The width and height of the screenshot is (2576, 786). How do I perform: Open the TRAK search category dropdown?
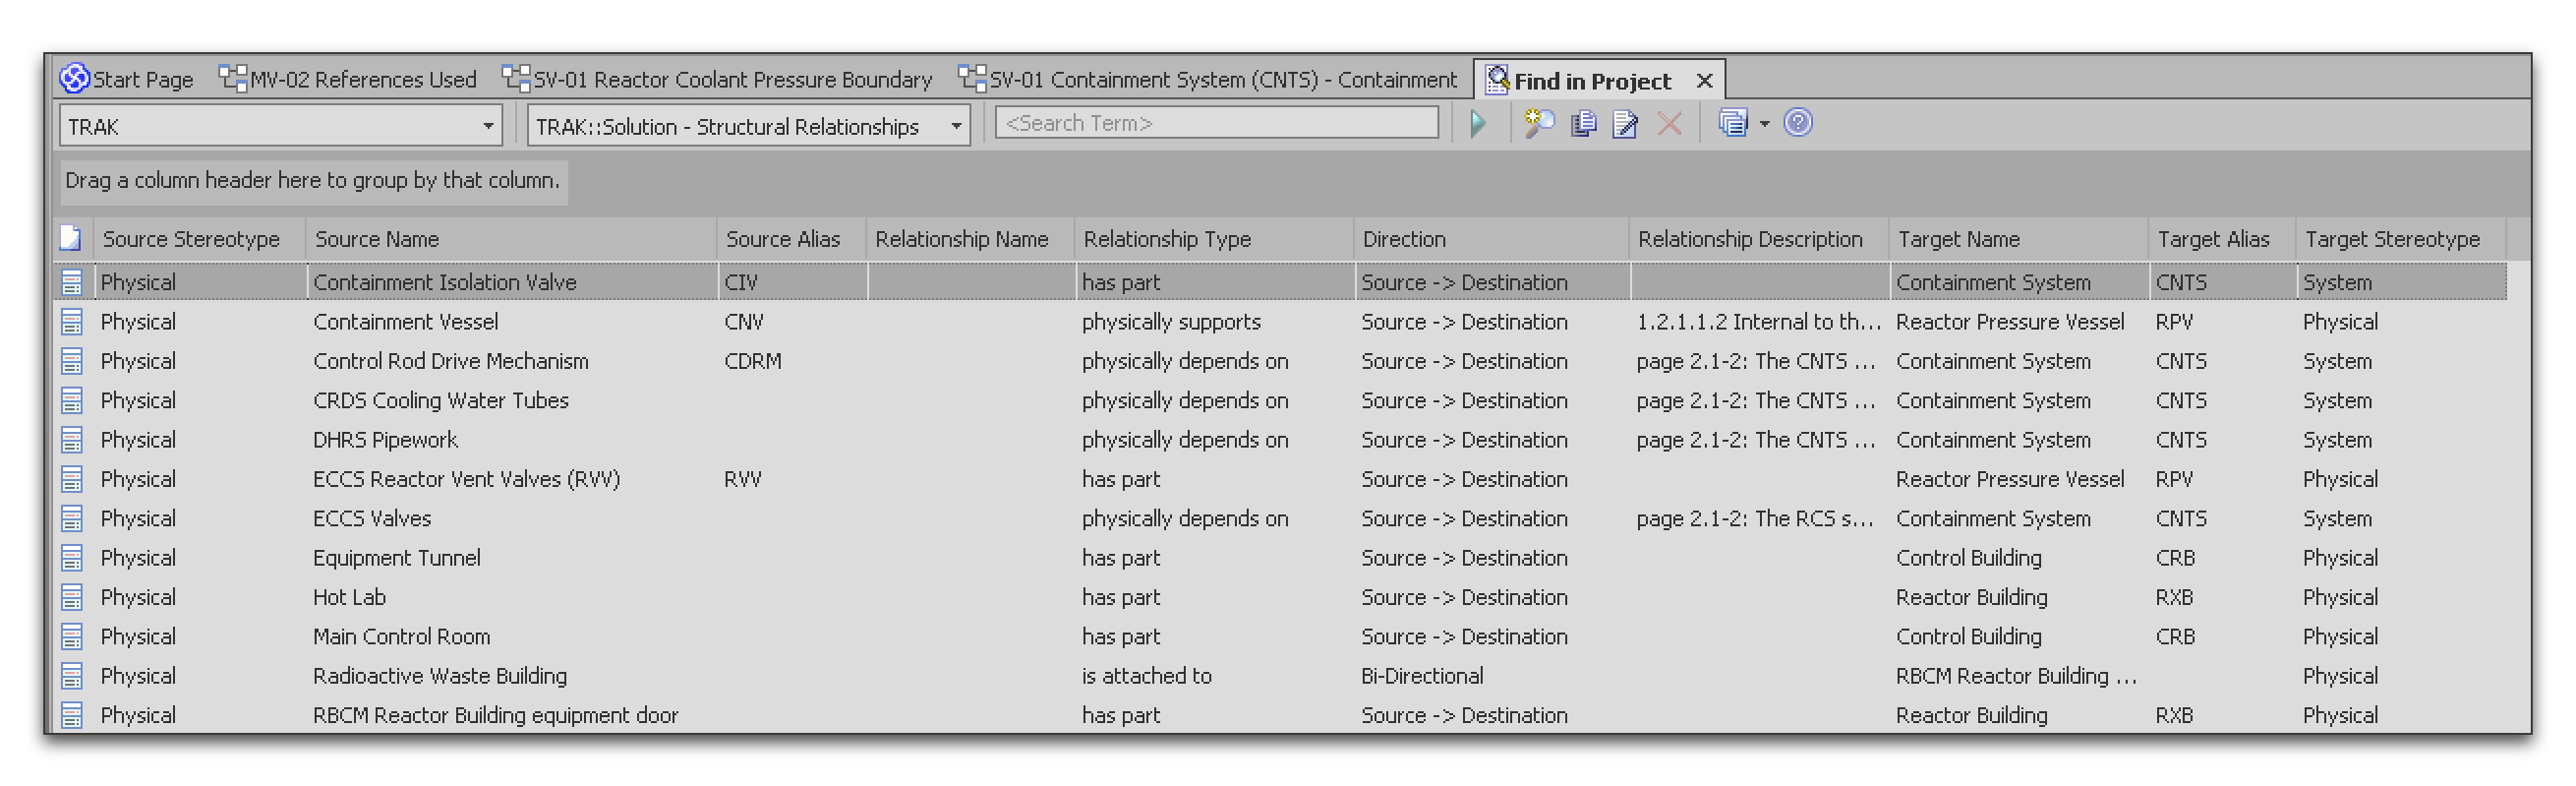pos(487,126)
